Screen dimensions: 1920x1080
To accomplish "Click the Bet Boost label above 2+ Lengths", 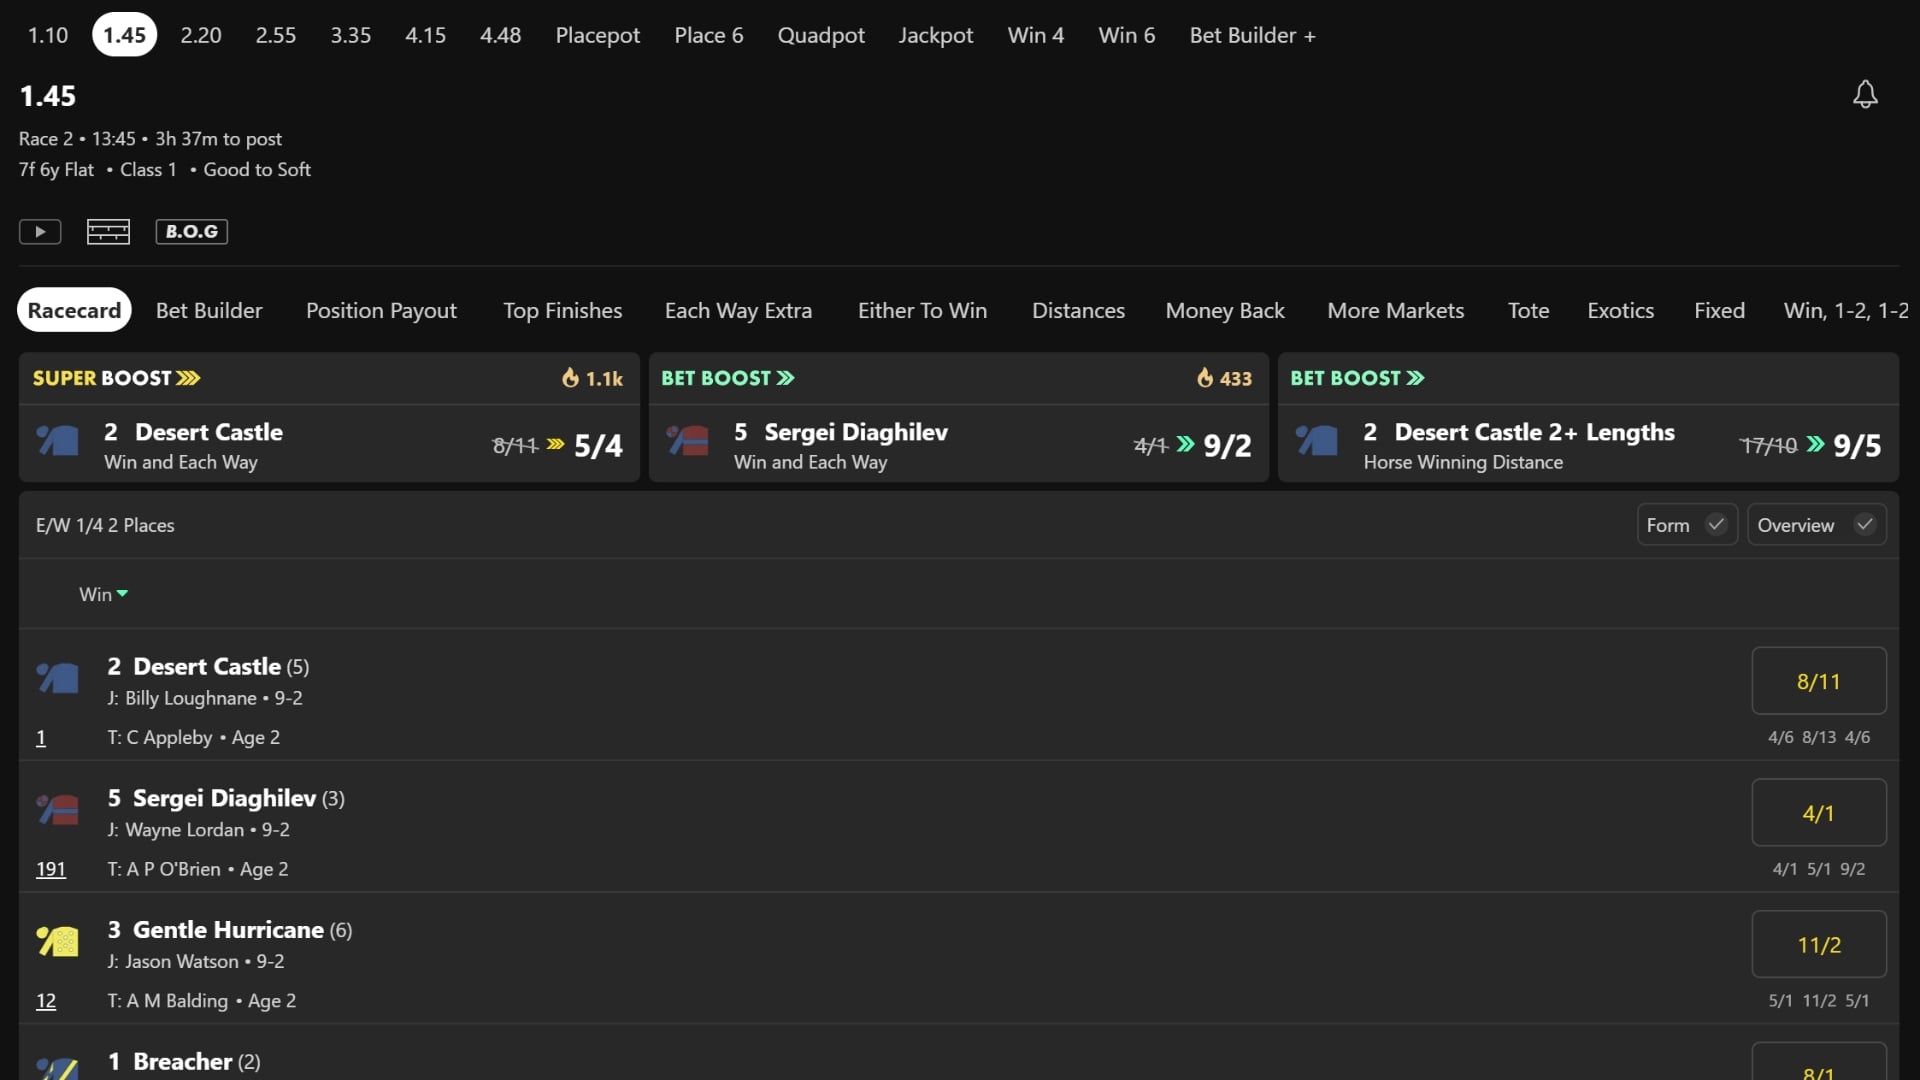I will (x=1357, y=378).
